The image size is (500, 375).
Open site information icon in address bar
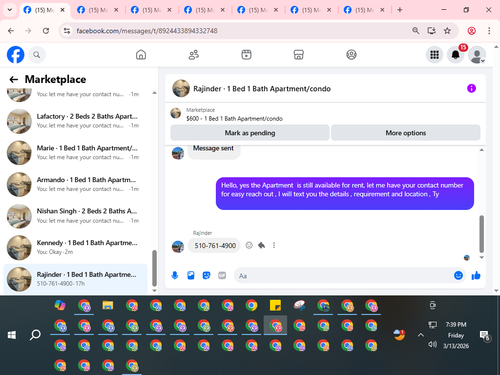pyautogui.click(x=67, y=31)
